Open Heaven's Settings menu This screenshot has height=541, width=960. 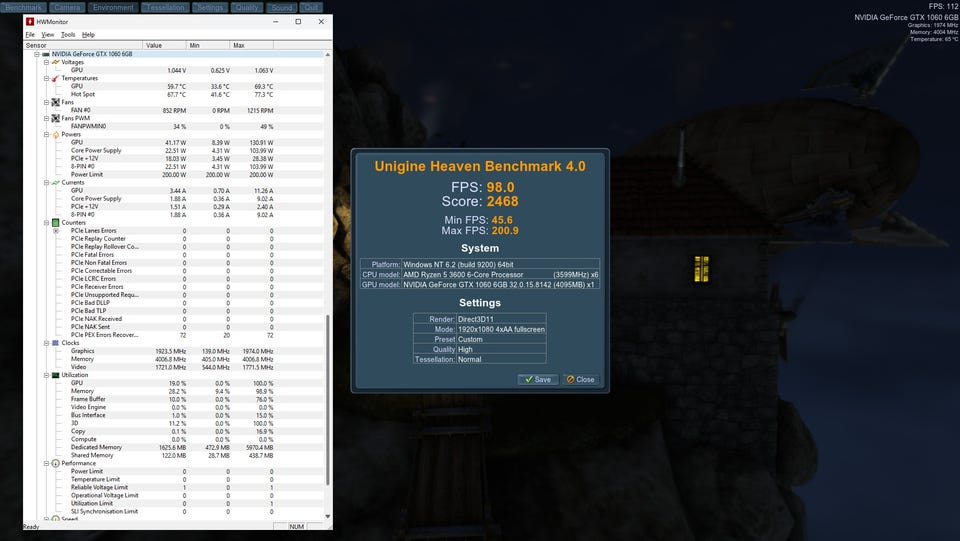click(x=210, y=7)
